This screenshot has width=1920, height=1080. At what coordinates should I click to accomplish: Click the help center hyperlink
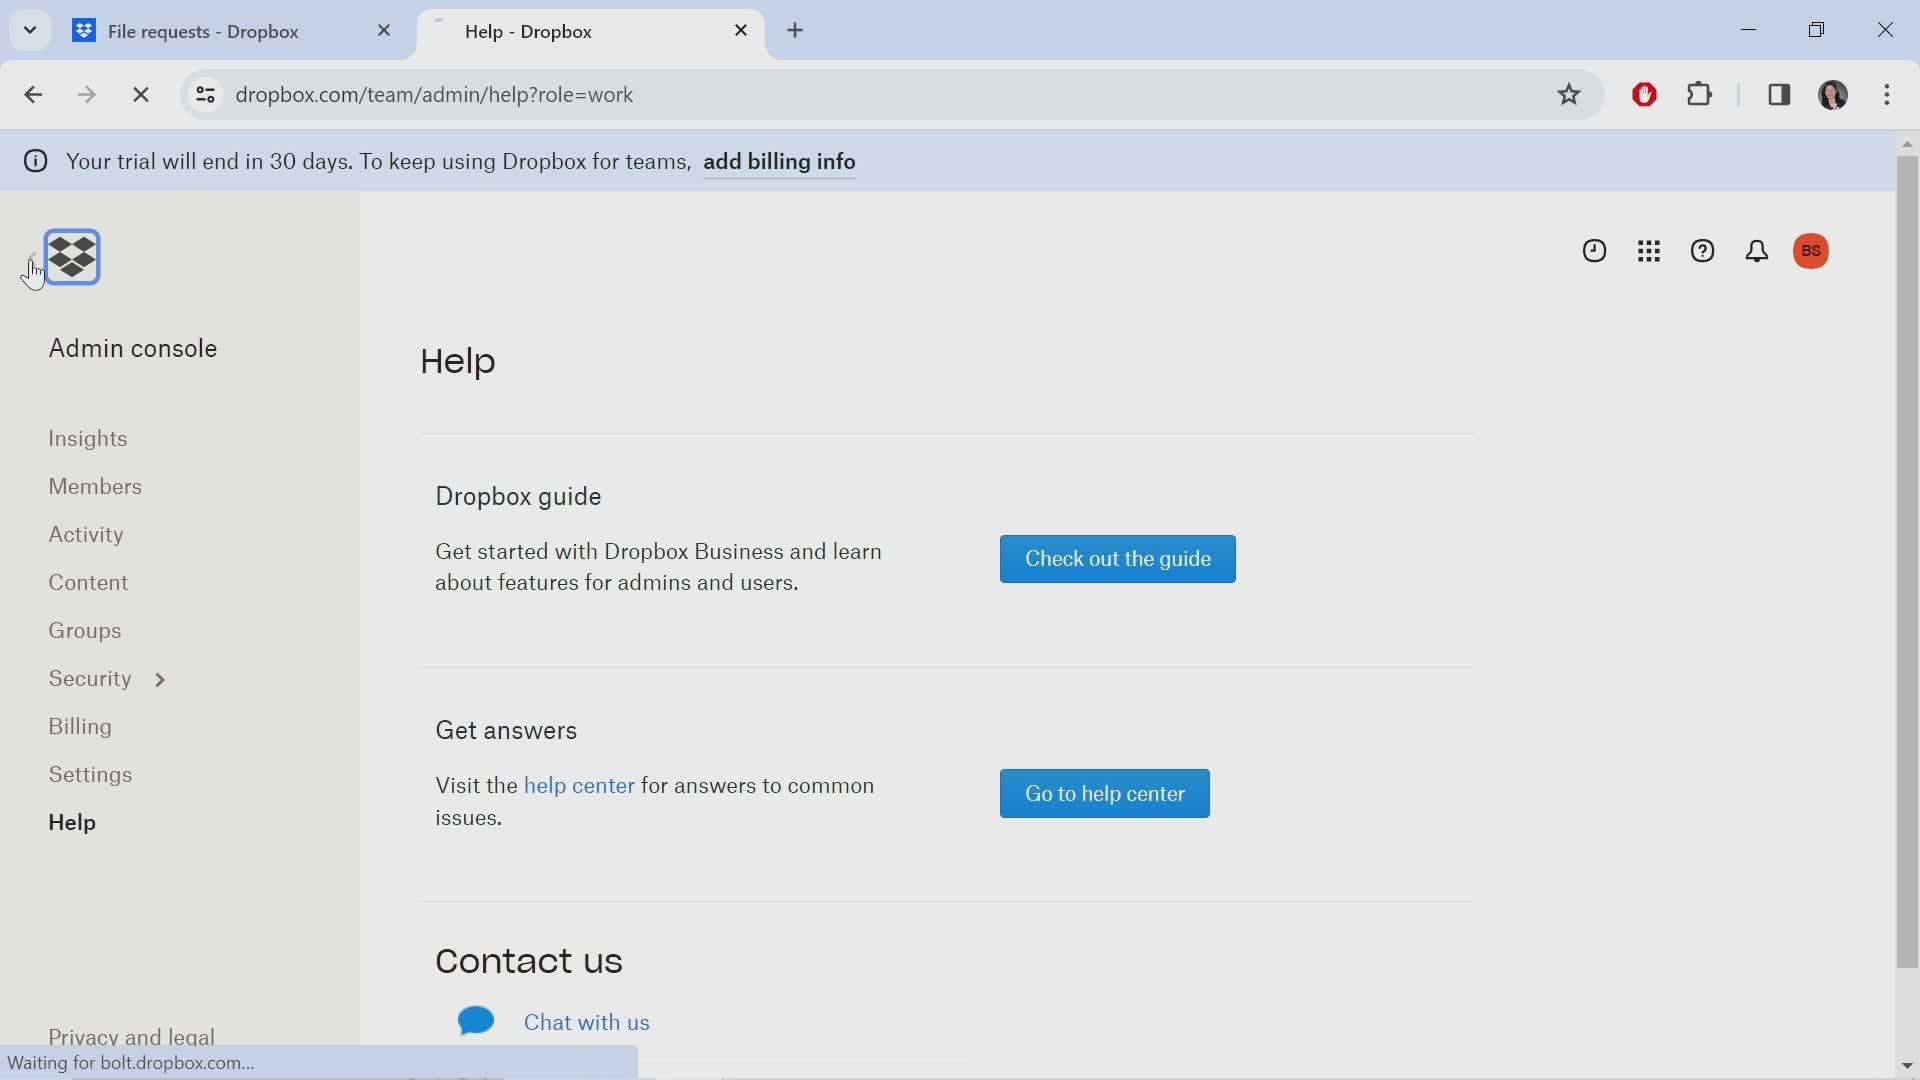tap(578, 786)
